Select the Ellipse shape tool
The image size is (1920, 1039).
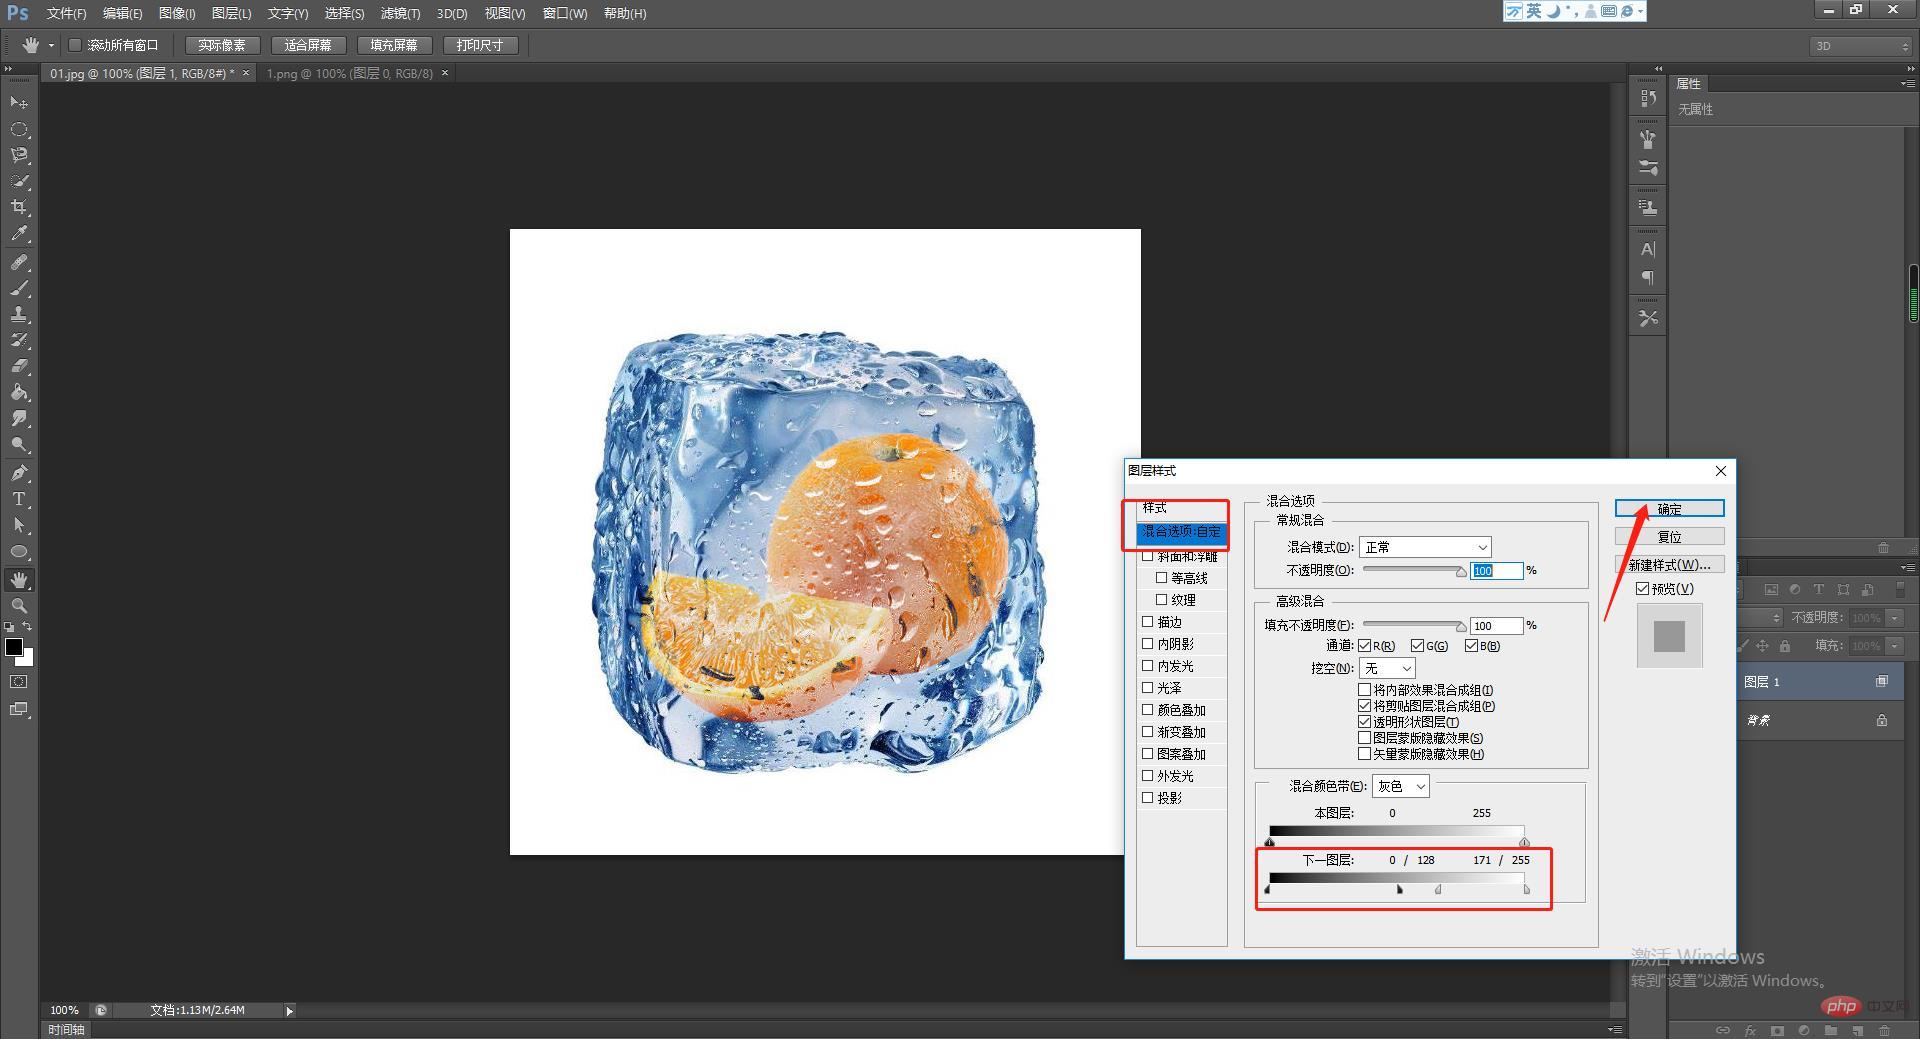pos(19,551)
